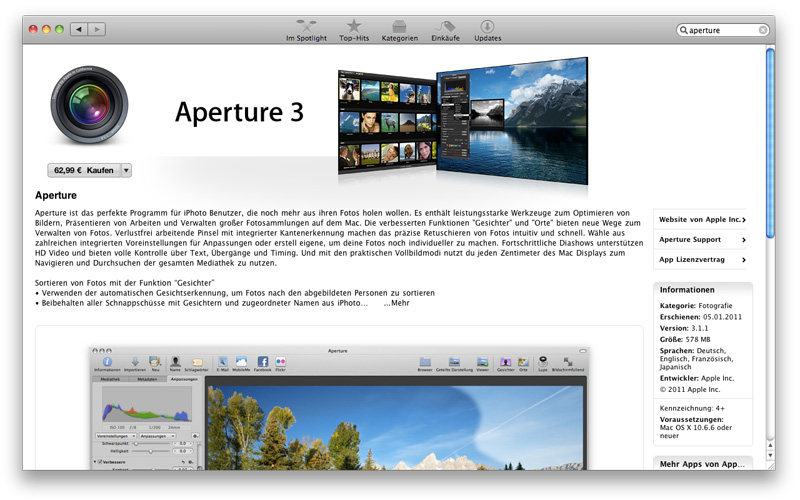Click the Entwickler: Apple Inc. text
This screenshot has width=800, height=500.
click(697, 378)
